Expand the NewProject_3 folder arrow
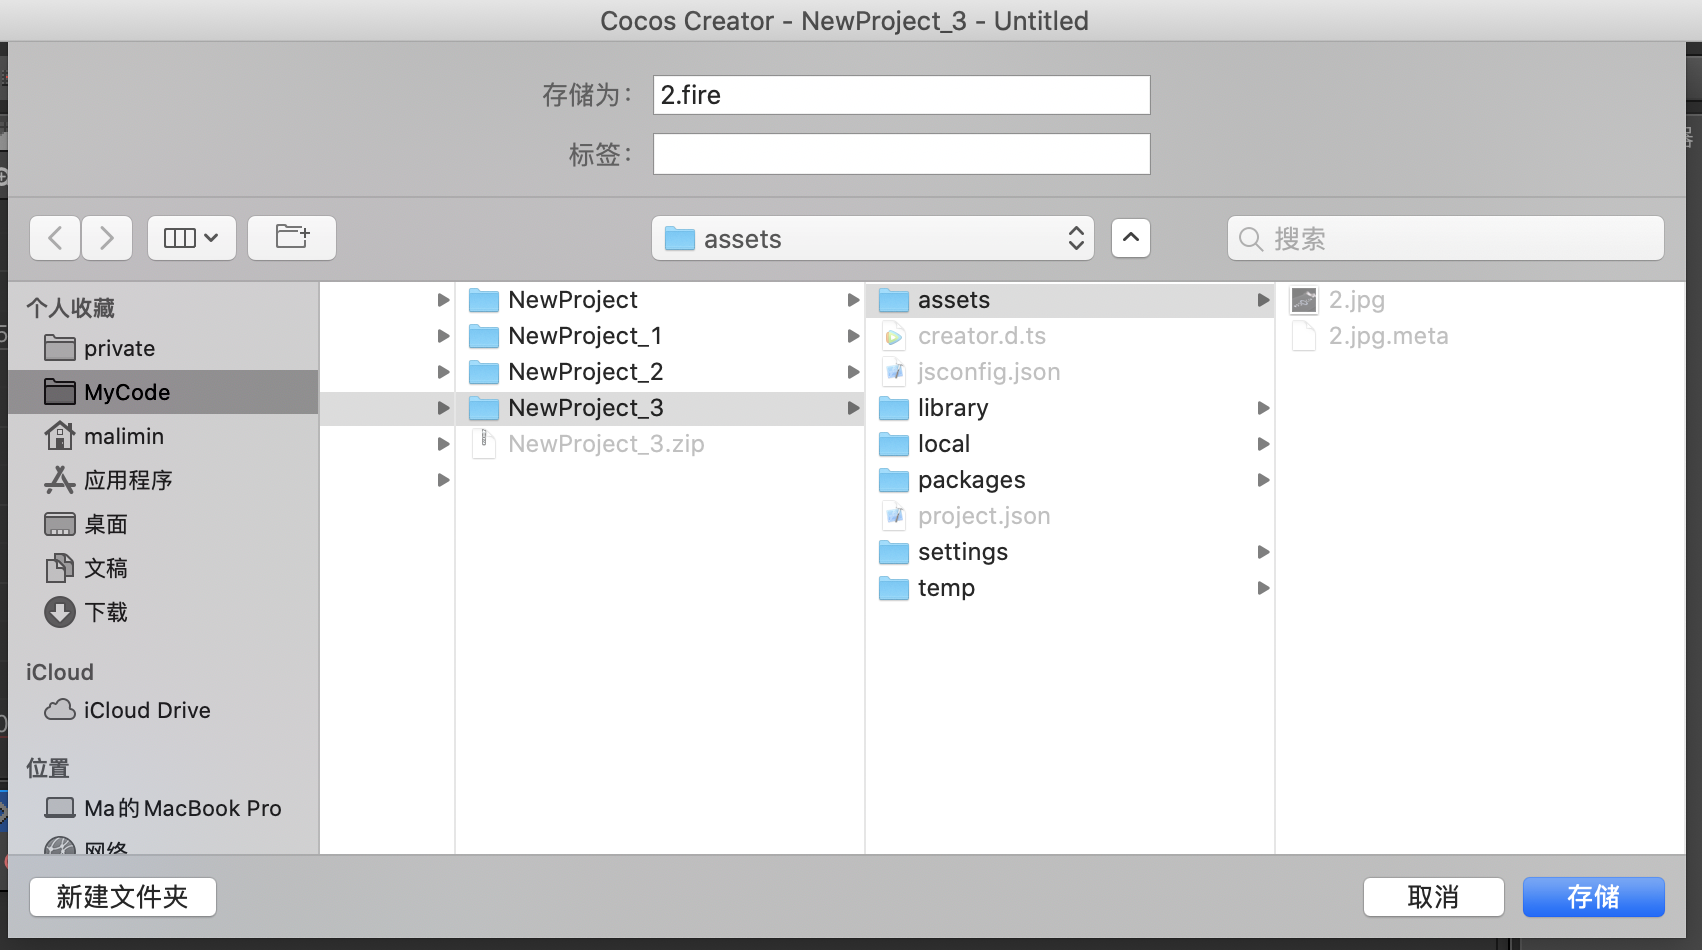Viewport: 1702px width, 950px height. pyautogui.click(x=853, y=408)
